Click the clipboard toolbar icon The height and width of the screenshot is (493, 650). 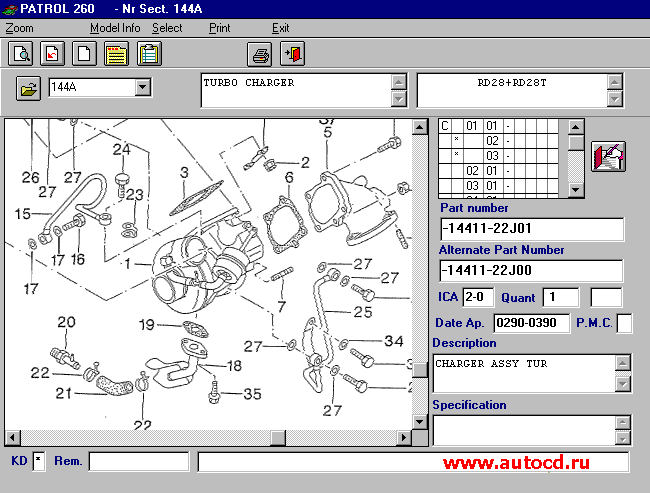(x=149, y=54)
